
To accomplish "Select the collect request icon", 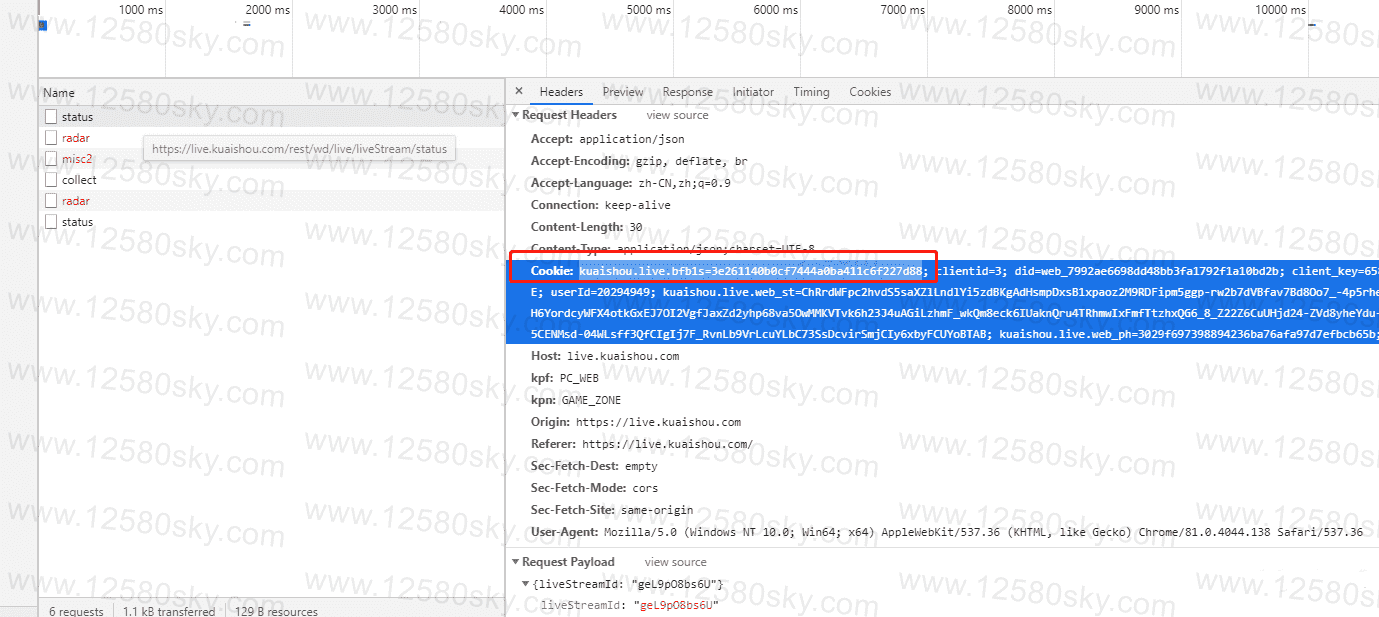I will (x=51, y=180).
